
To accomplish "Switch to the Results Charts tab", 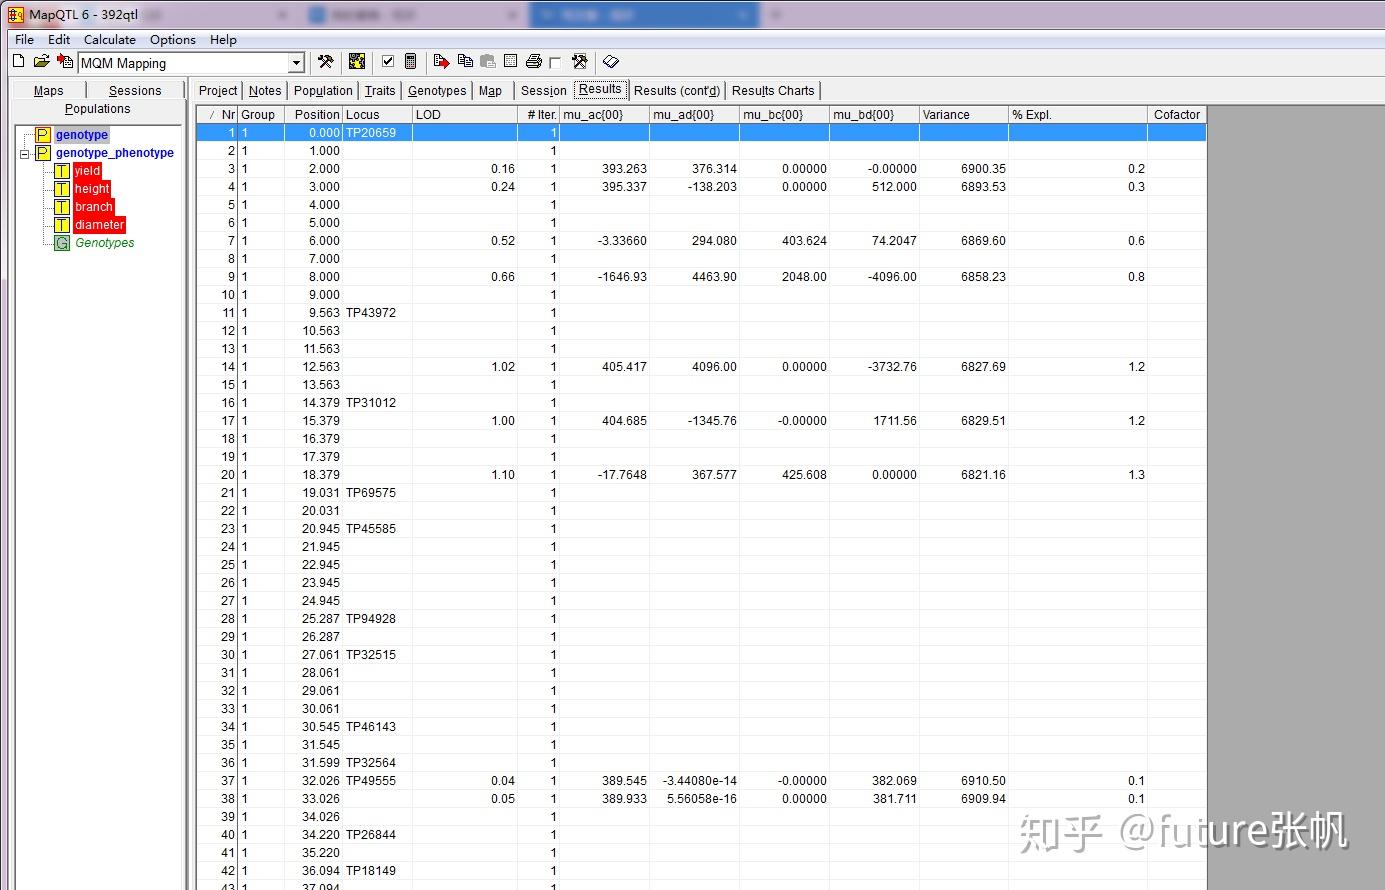I will click(772, 90).
